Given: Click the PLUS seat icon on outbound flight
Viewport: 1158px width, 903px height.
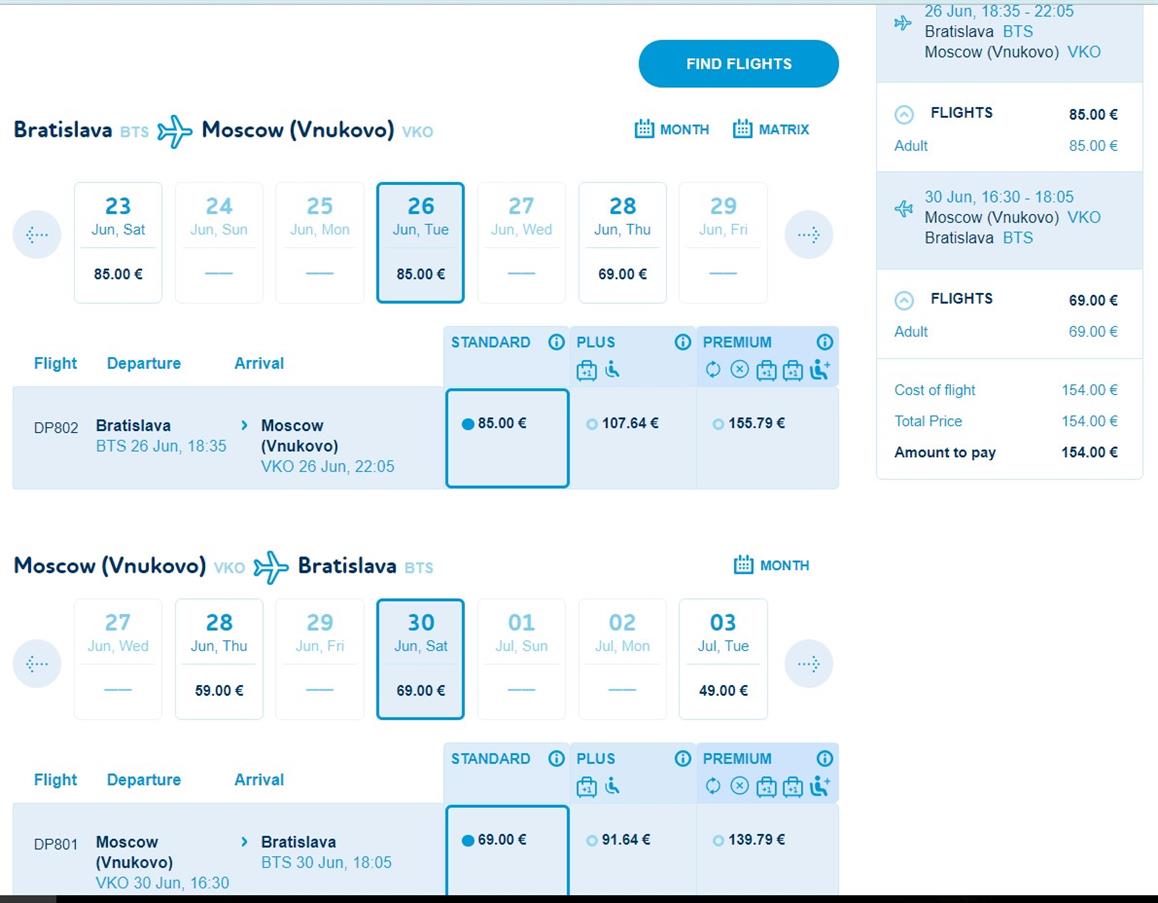Looking at the screenshot, I should pos(612,369).
